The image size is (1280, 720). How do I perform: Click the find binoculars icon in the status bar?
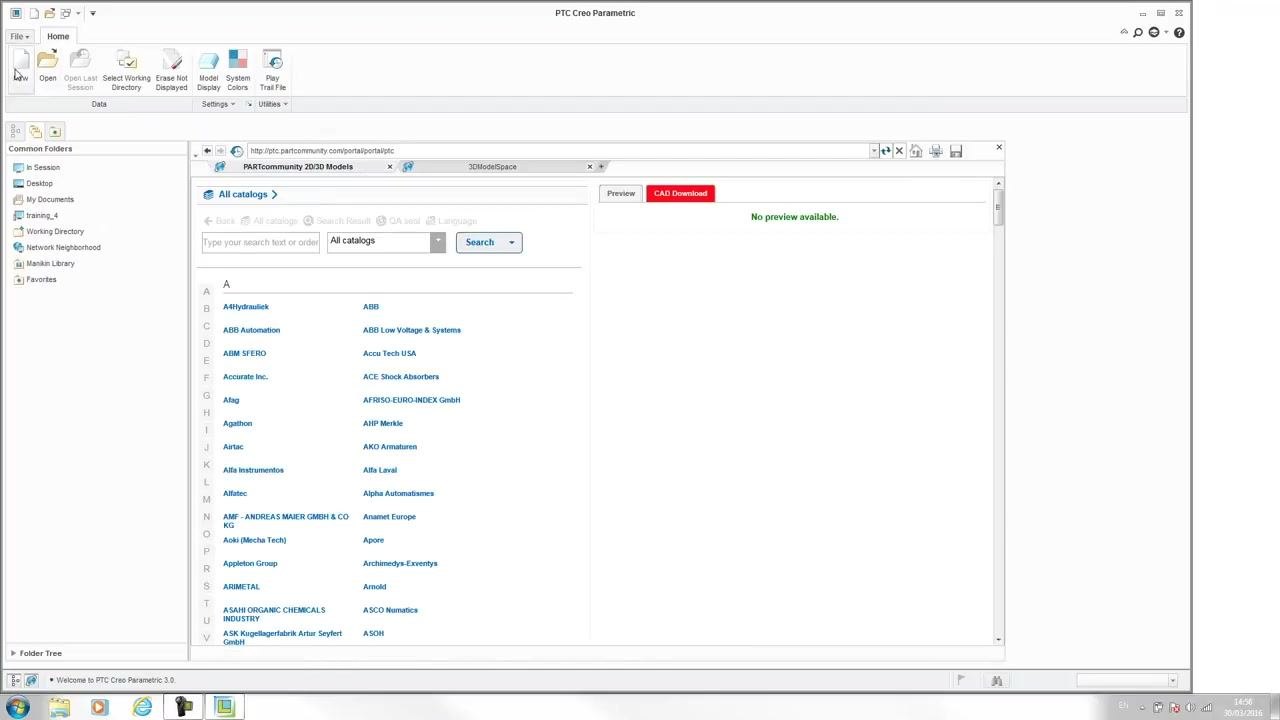(x=997, y=681)
